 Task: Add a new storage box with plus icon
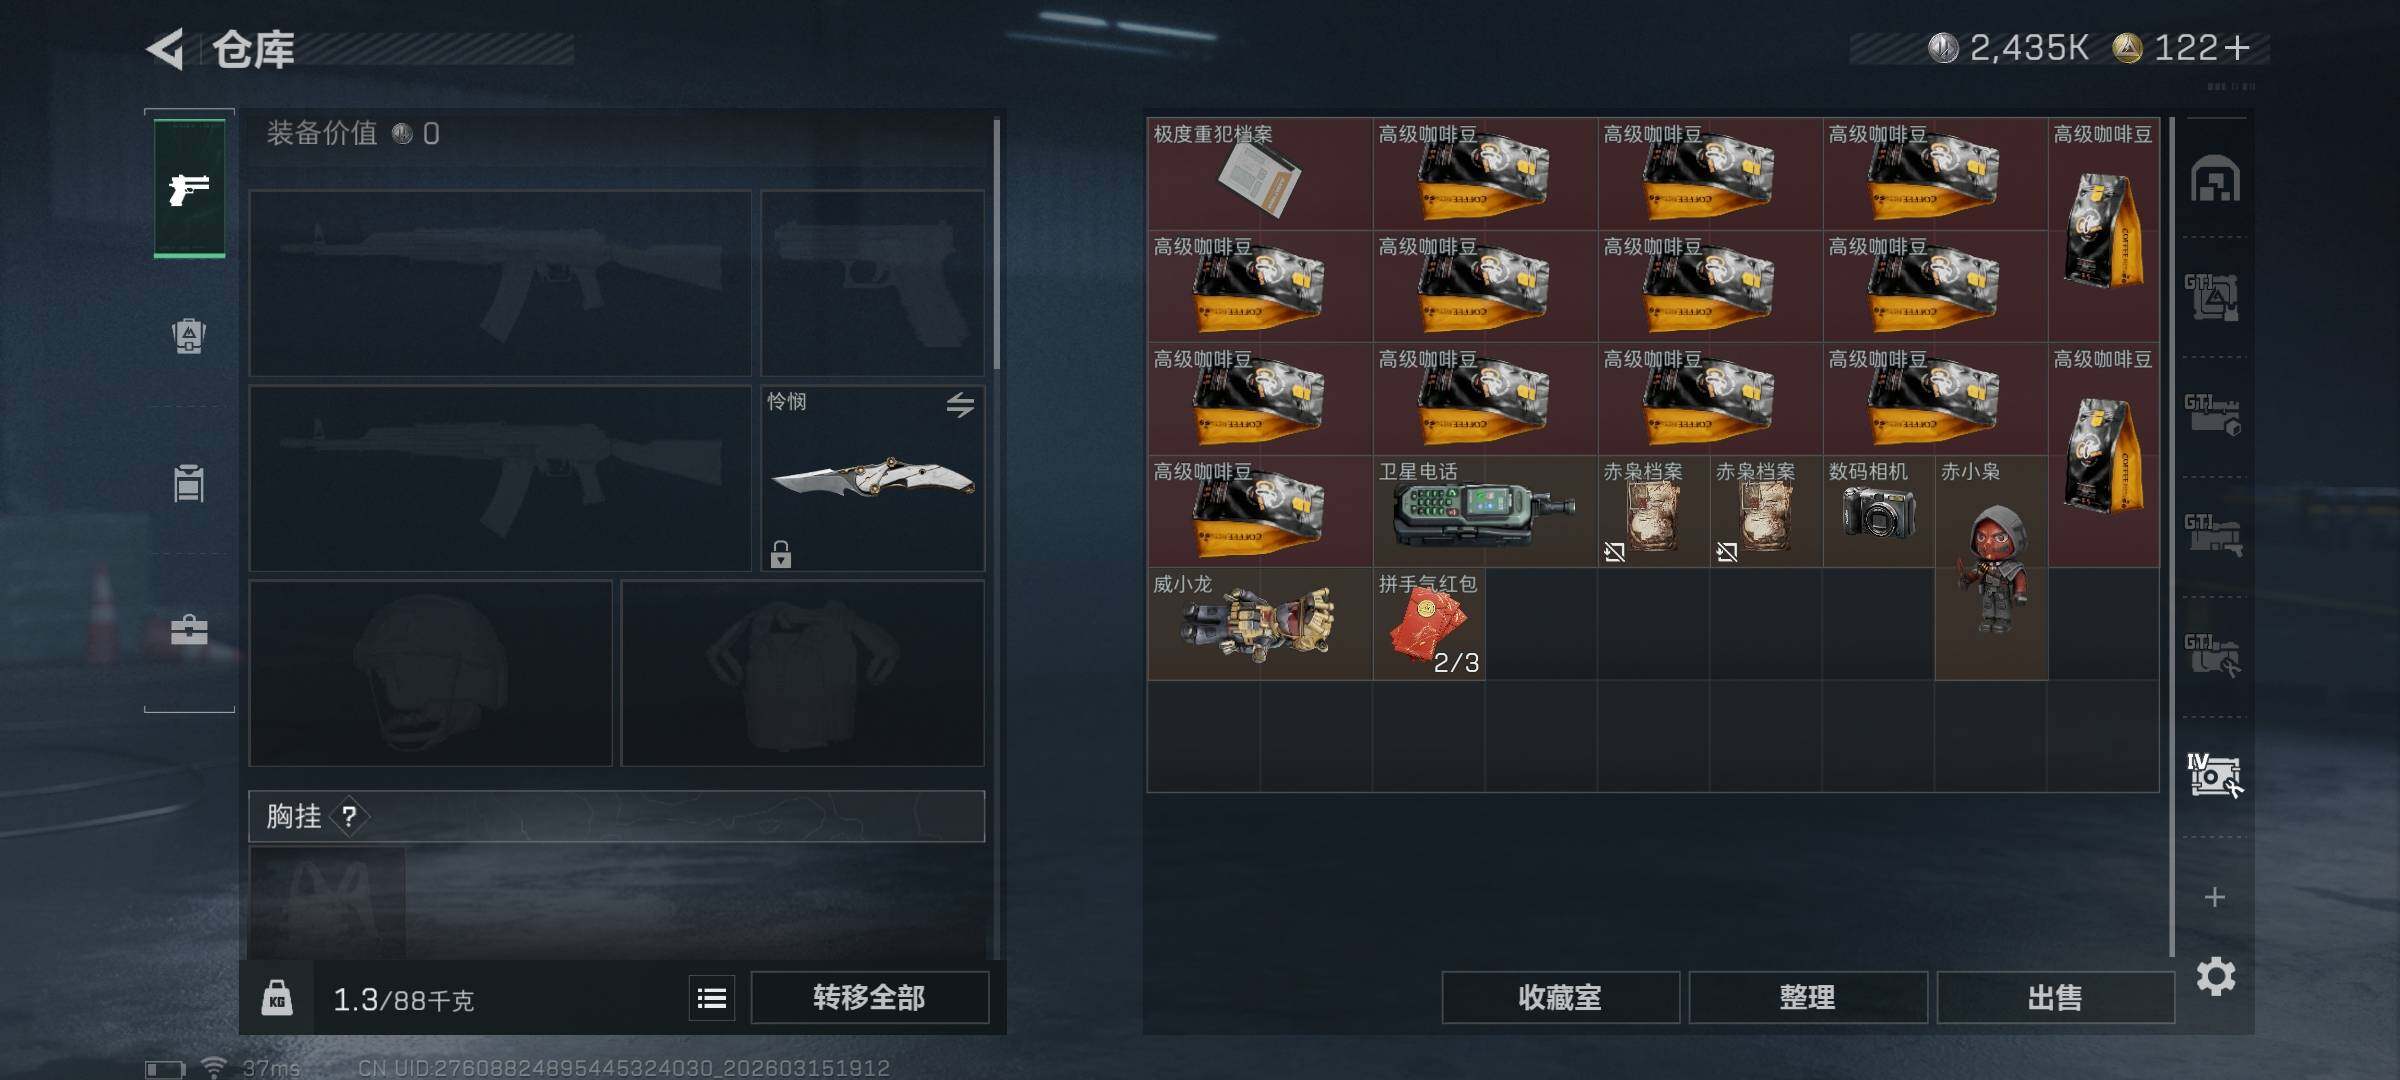click(2215, 897)
